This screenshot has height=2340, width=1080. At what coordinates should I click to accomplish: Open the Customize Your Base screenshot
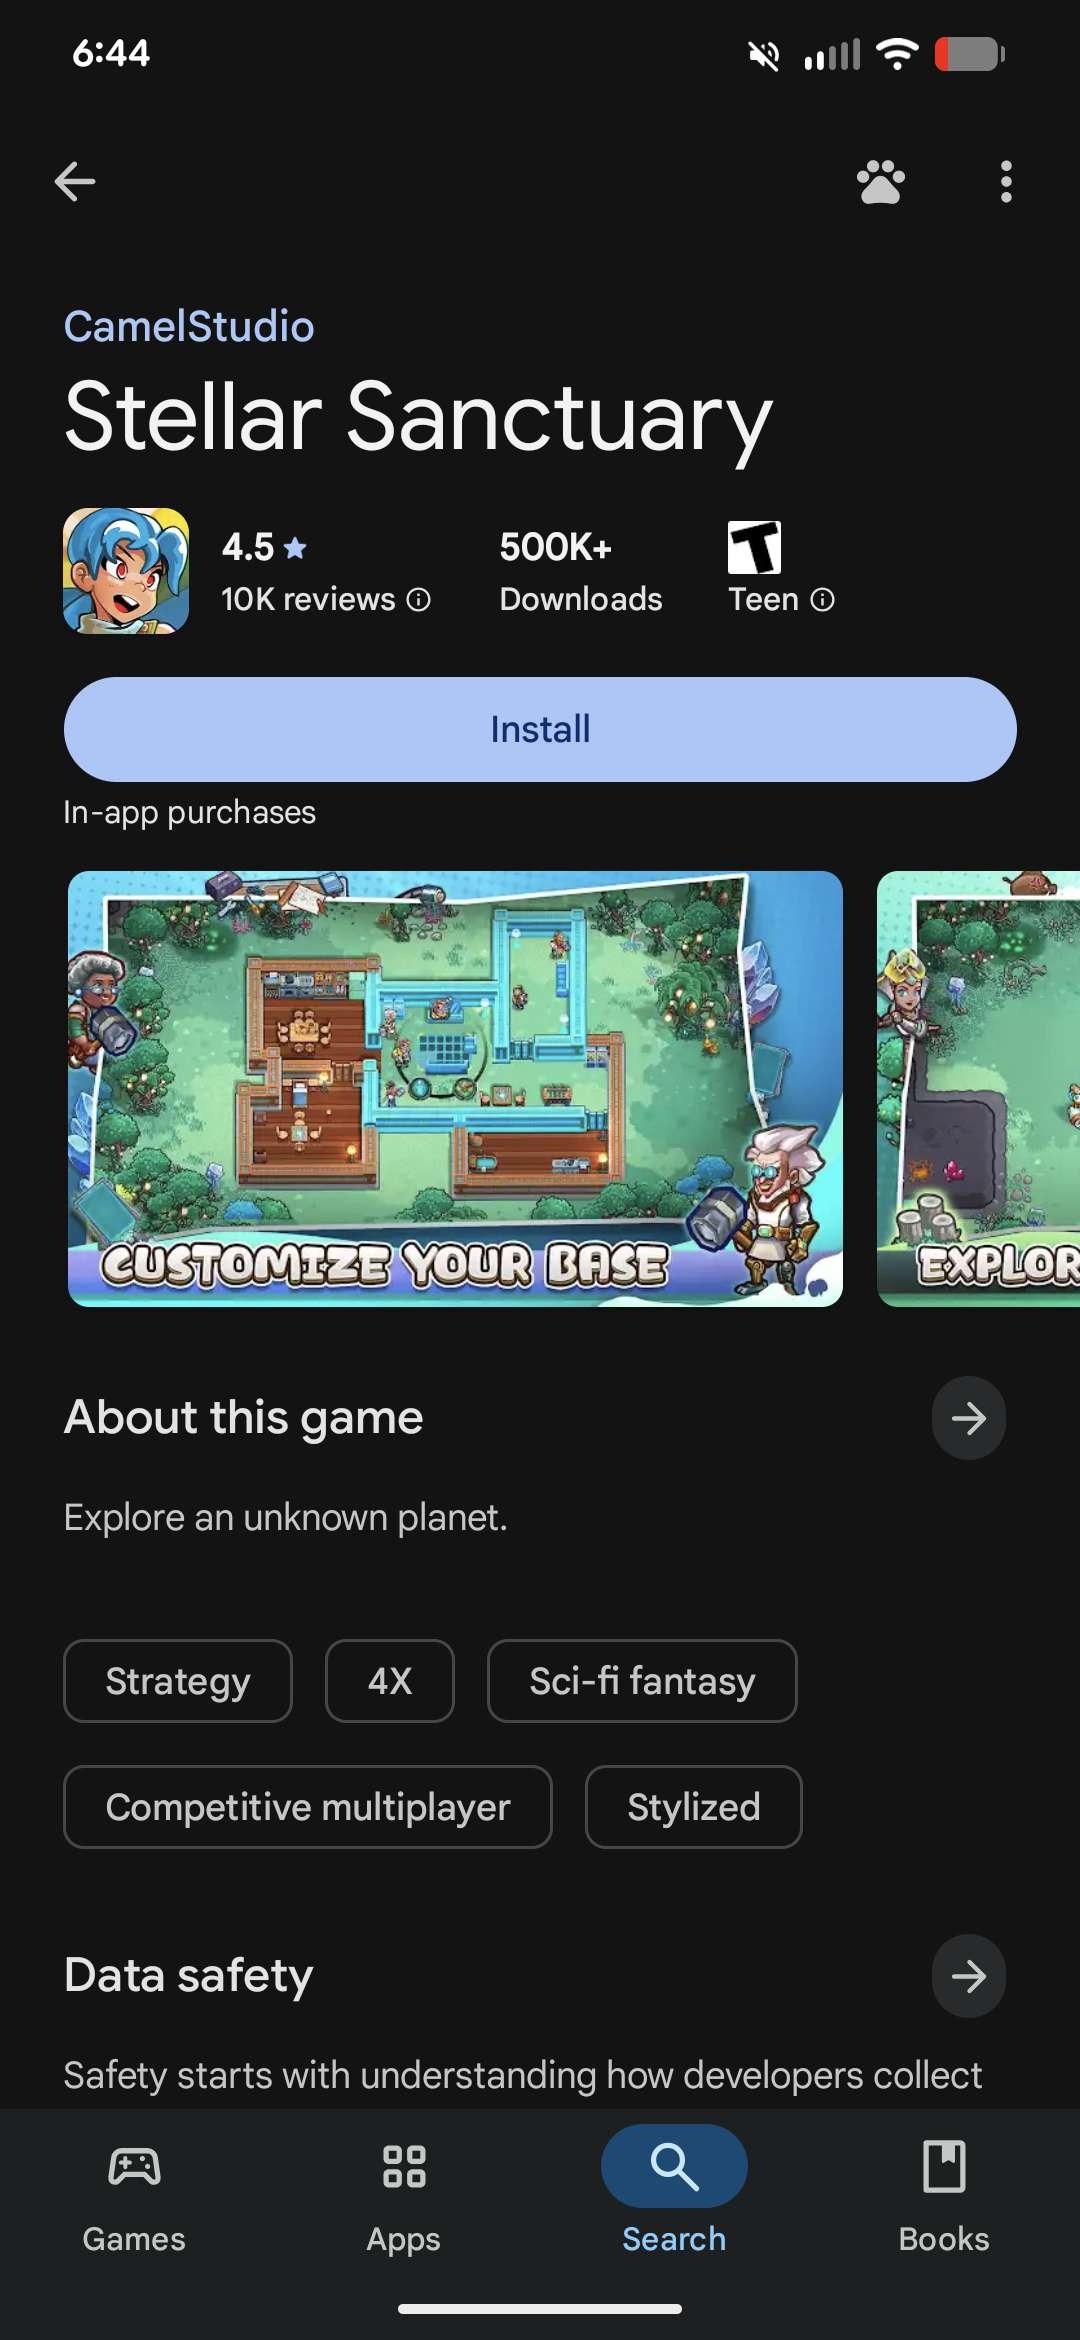pyautogui.click(x=455, y=1089)
